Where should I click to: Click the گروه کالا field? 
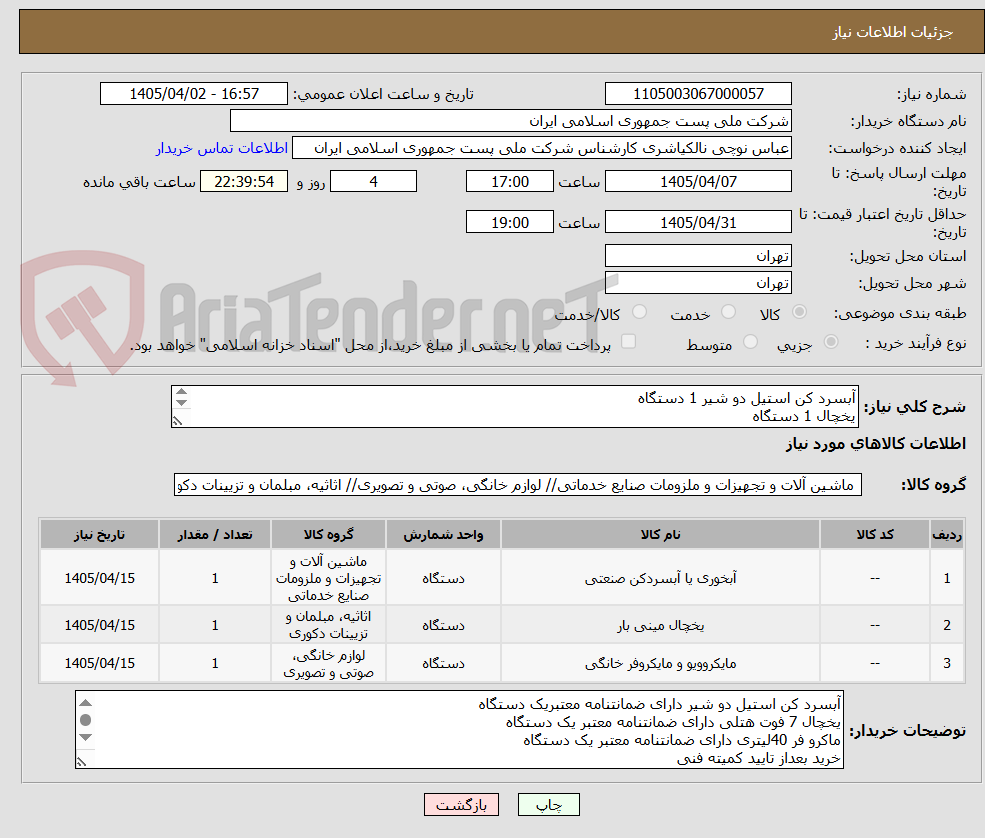point(518,485)
